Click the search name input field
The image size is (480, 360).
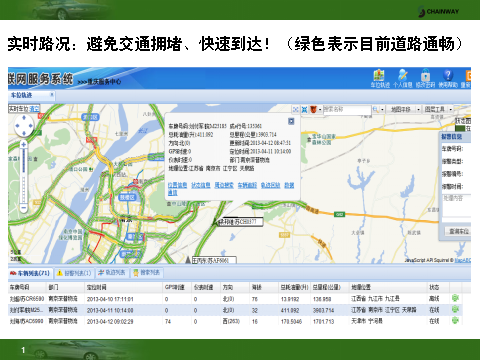point(347,109)
